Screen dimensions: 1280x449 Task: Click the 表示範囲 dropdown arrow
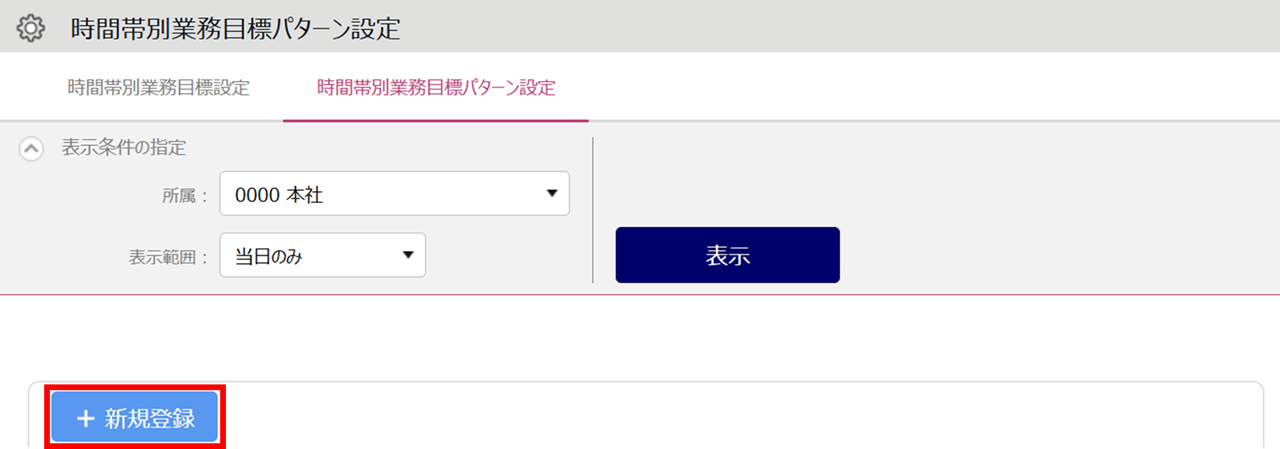tap(408, 255)
